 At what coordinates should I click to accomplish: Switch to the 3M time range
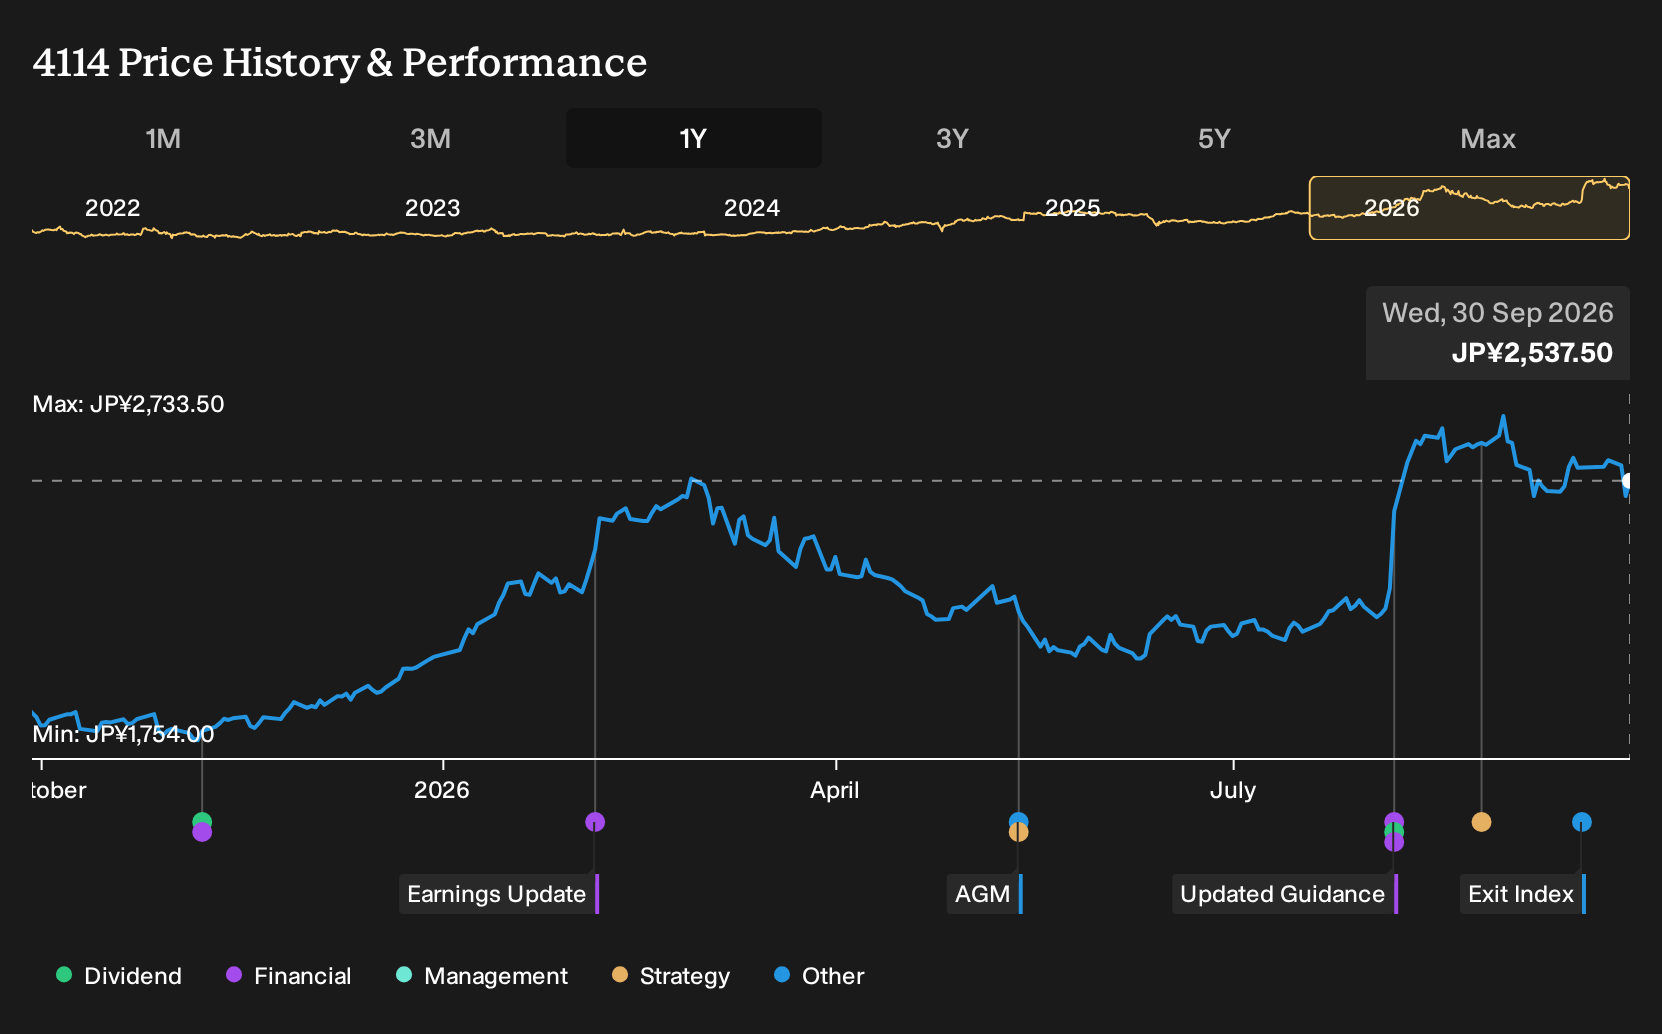click(430, 138)
